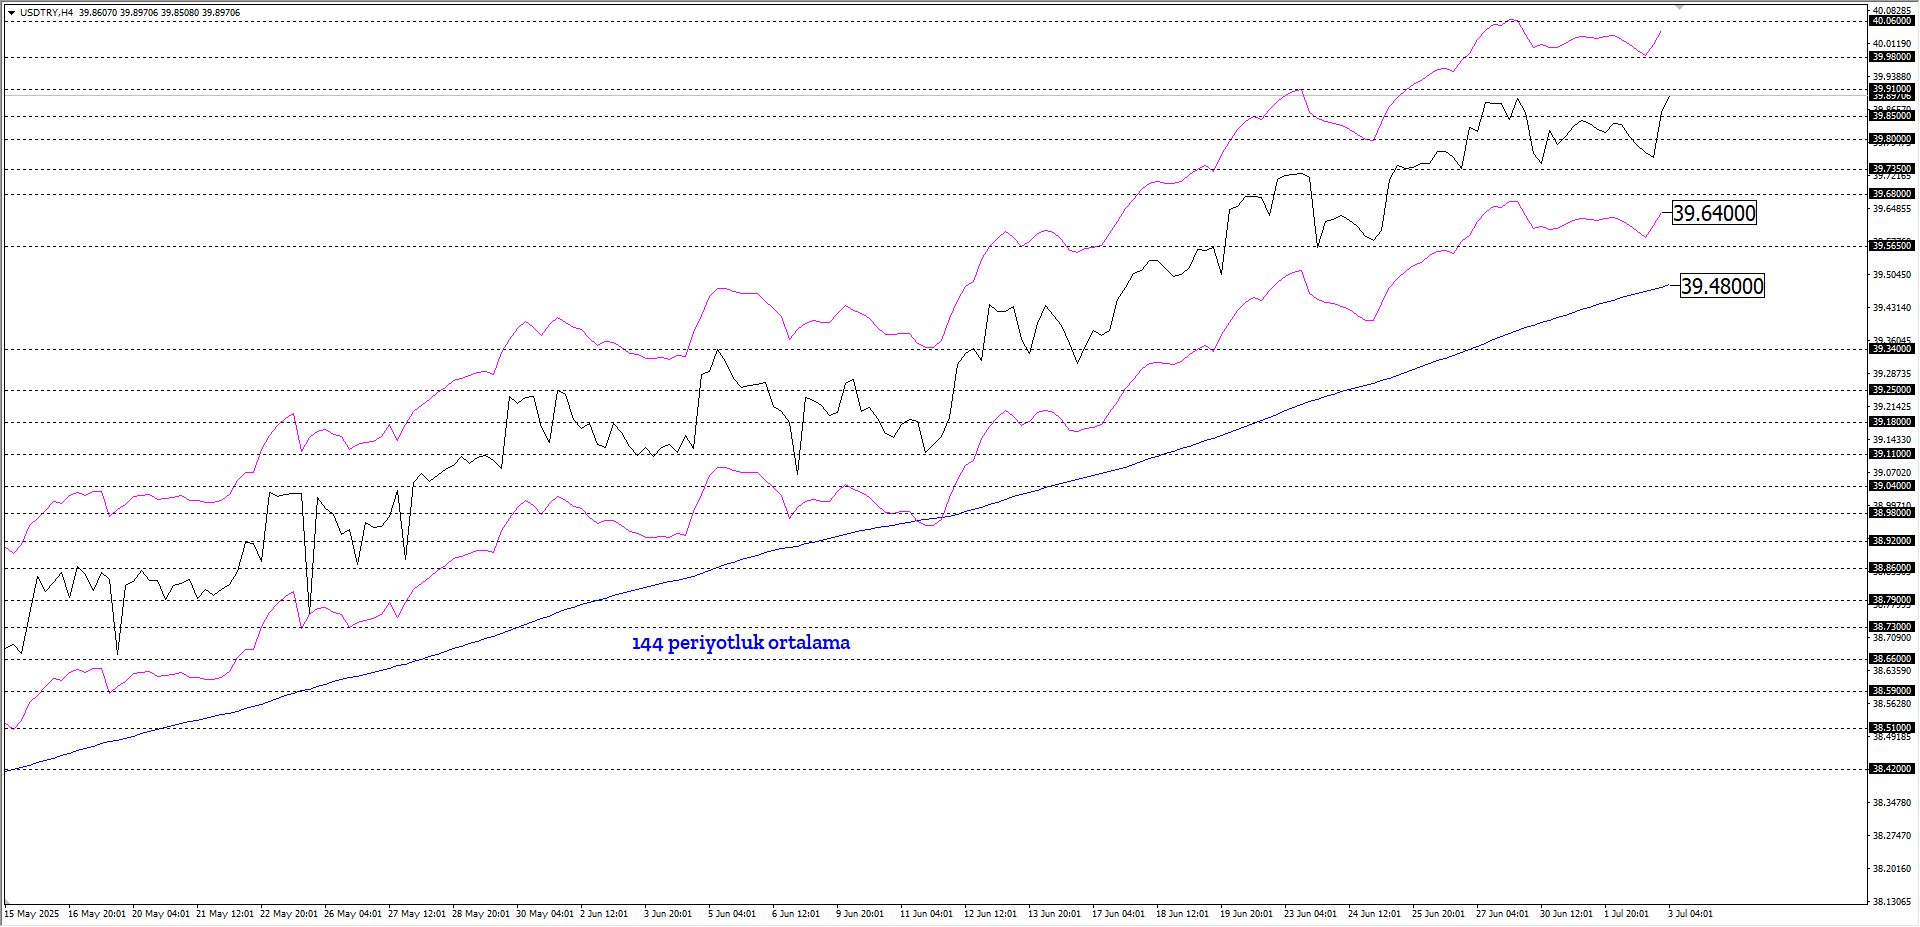The image size is (1920, 927).
Task: Select the 144 periyotluk ortalama text label
Action: (x=741, y=643)
